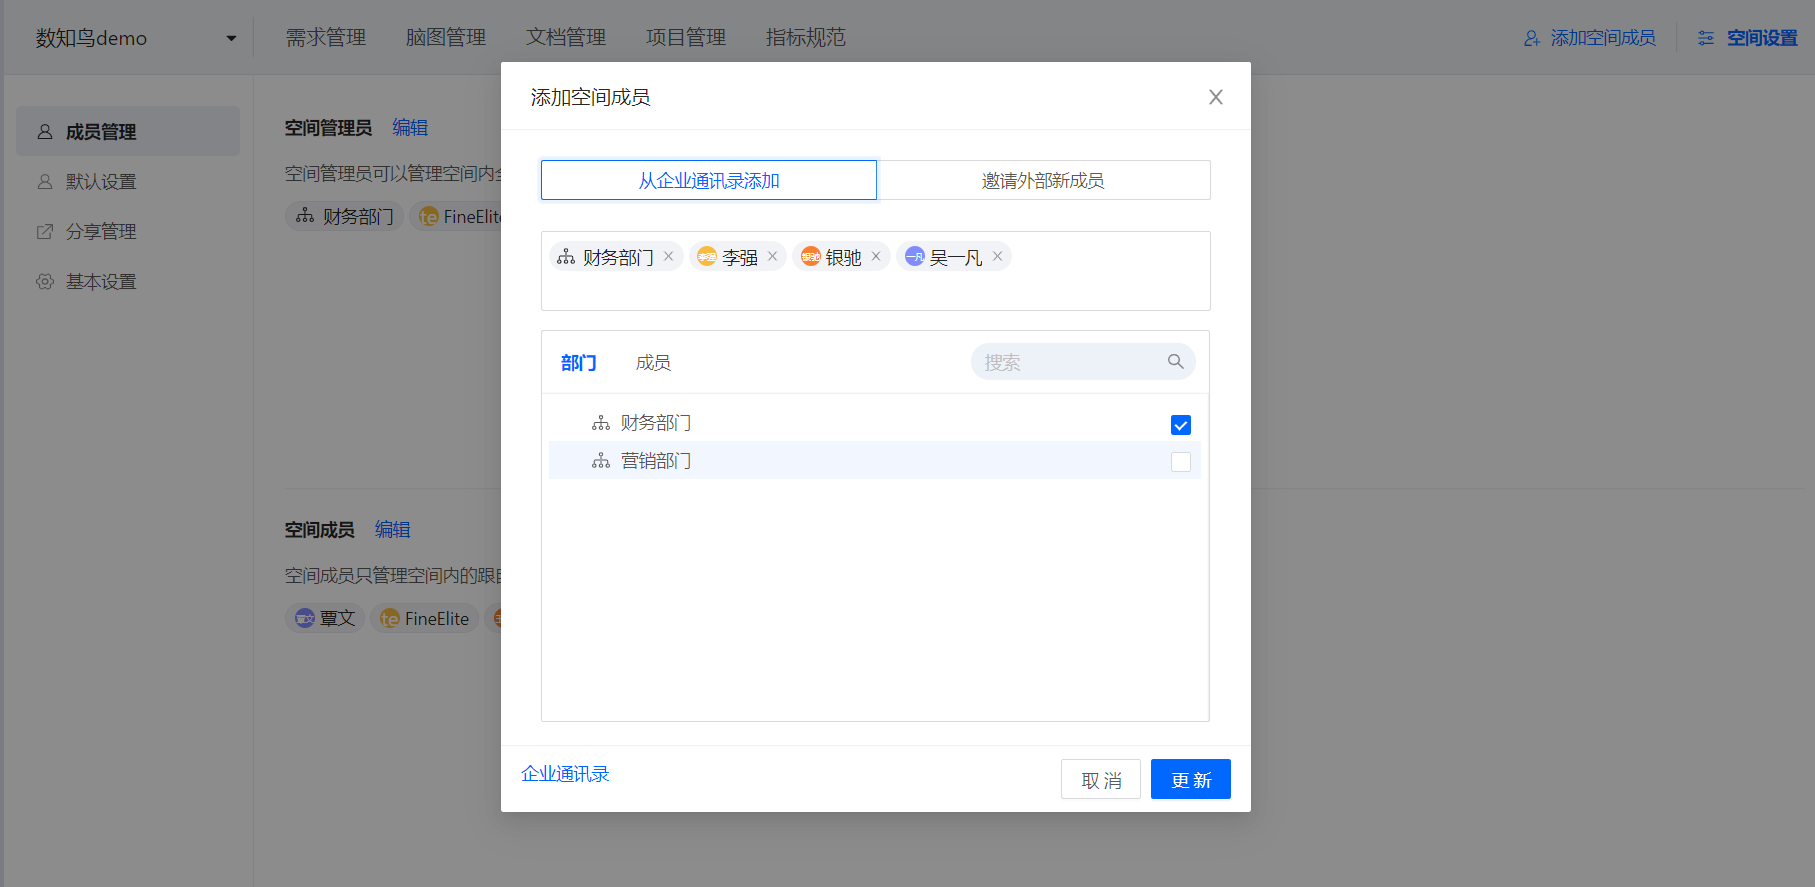The image size is (1815, 887).
Task: Select 营销部门 row in department list
Action: tap(875, 461)
